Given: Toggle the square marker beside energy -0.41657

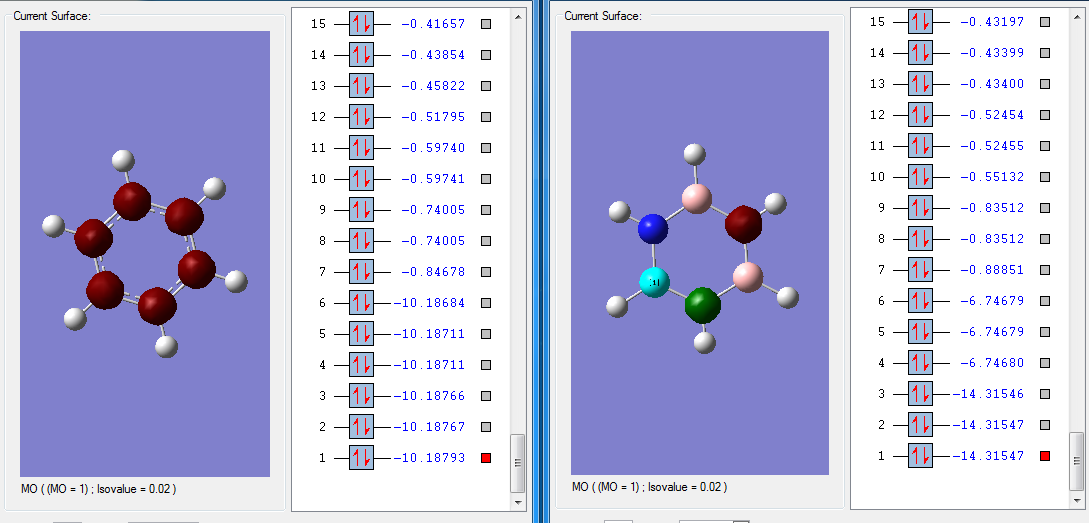Looking at the screenshot, I should click(x=486, y=24).
